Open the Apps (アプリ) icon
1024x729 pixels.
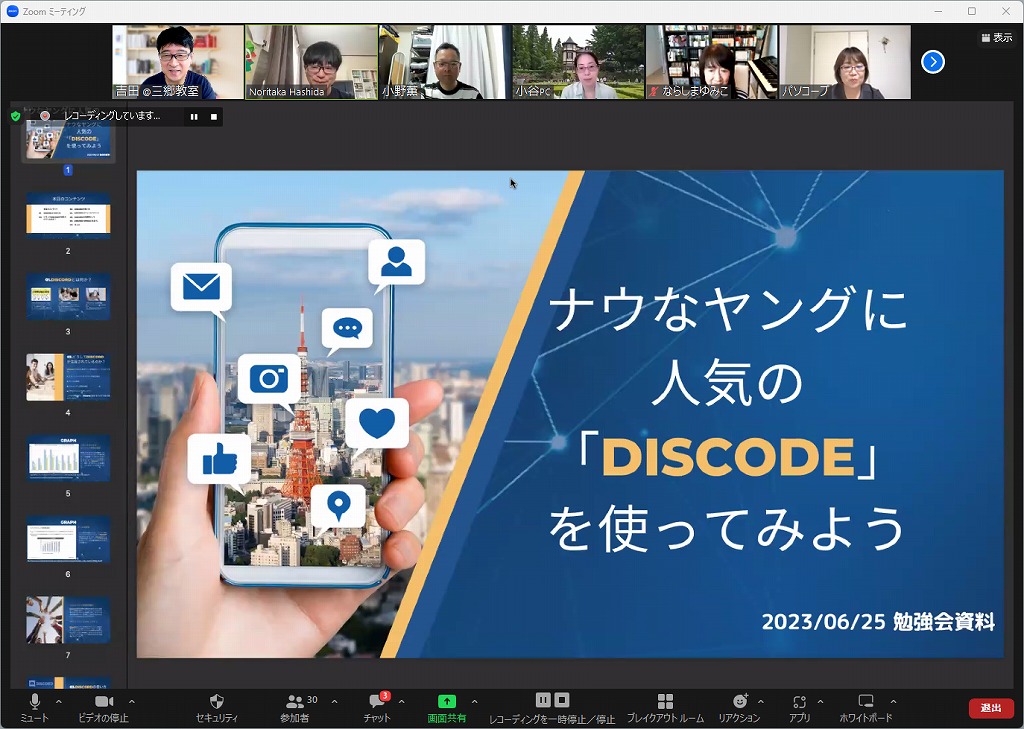[799, 702]
